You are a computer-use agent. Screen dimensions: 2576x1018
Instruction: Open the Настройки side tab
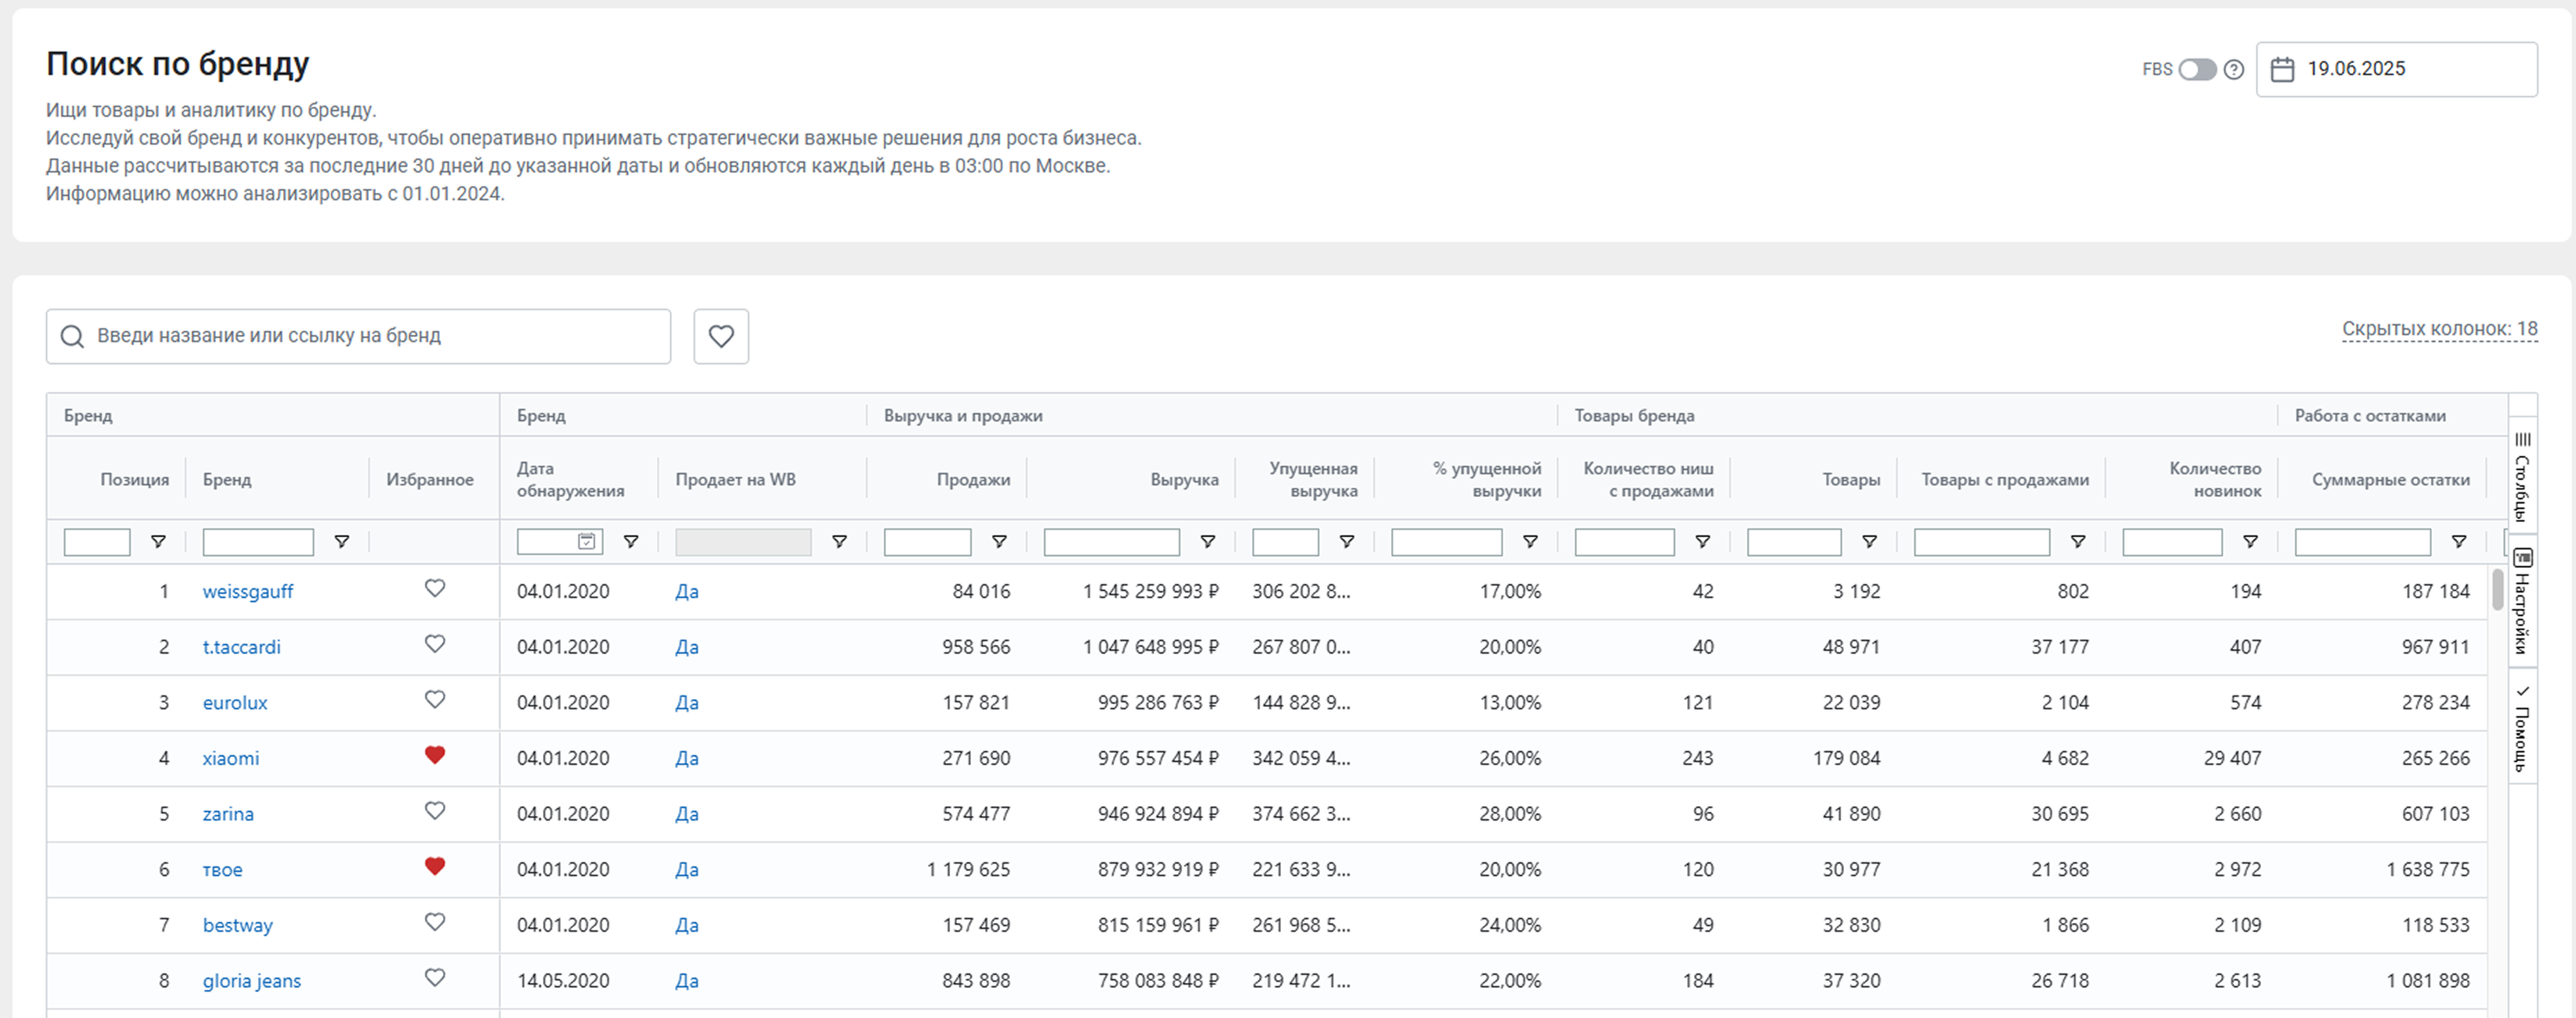coord(2522,601)
